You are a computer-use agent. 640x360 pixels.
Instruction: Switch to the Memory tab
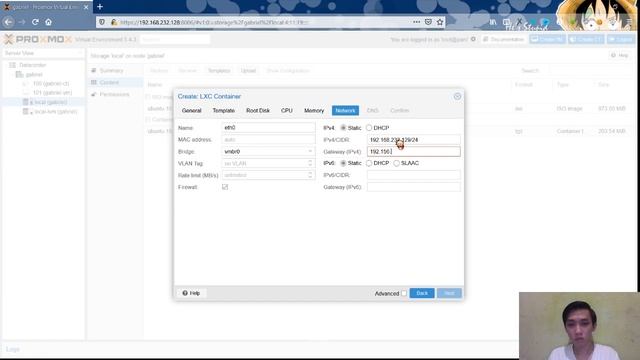click(314, 111)
